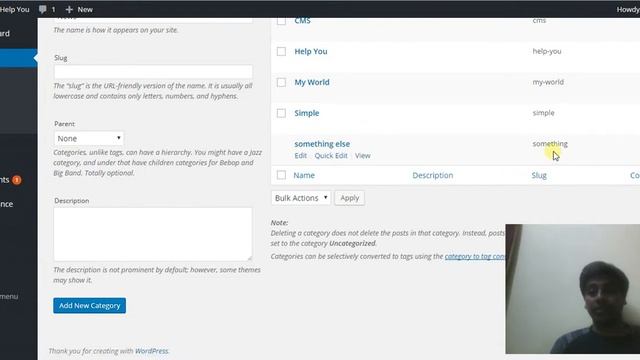Open the Dashboard sidebar menu item
Viewport: 640px width, 360px height.
(x=5, y=33)
